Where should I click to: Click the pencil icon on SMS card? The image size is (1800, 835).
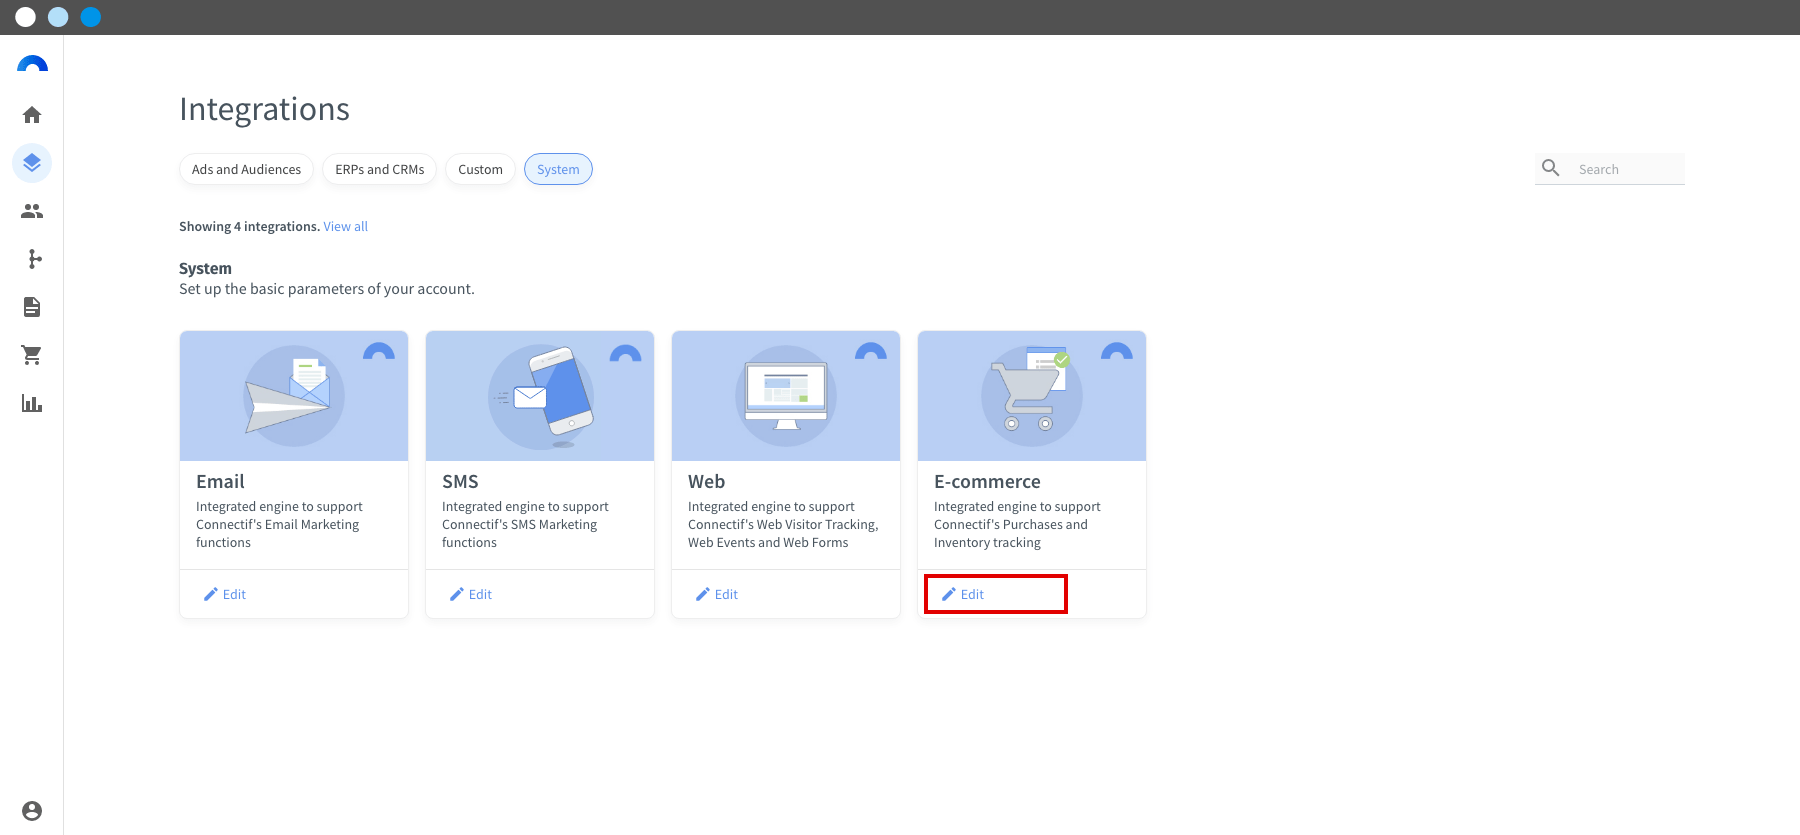(457, 594)
